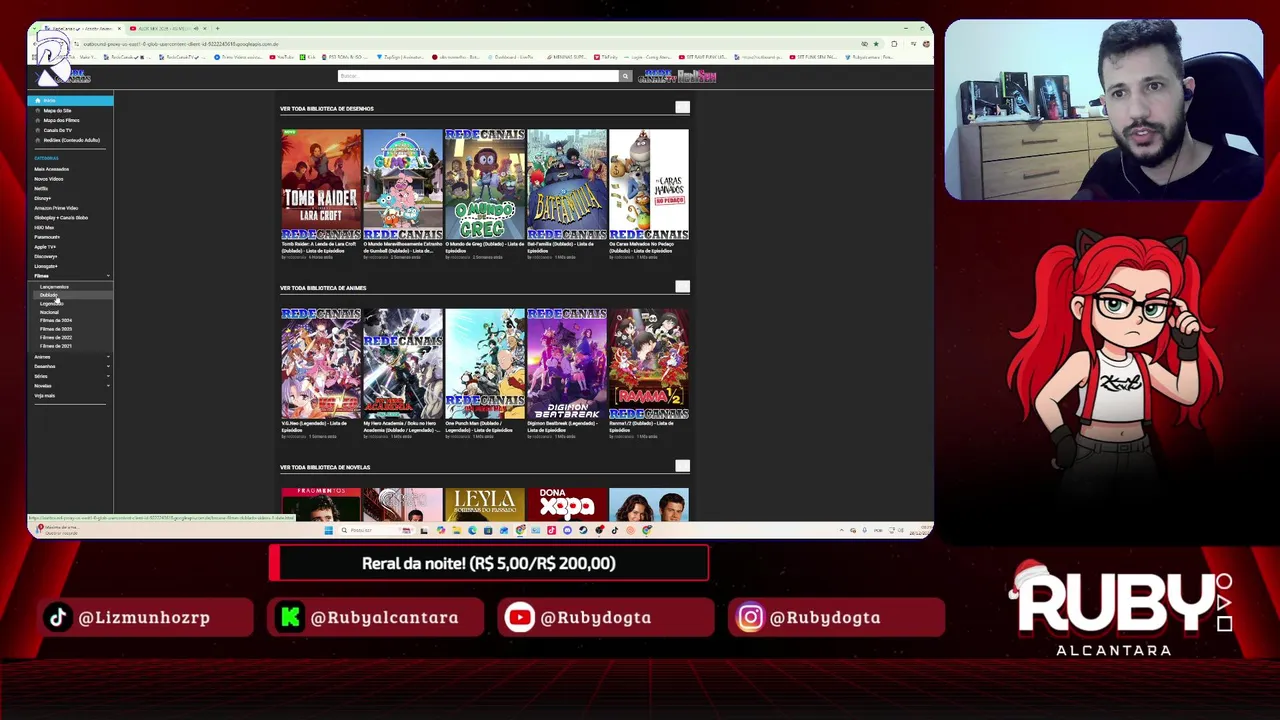Open the Bat-Família thumbnail
Screen dimensions: 1280x720
click(x=567, y=185)
